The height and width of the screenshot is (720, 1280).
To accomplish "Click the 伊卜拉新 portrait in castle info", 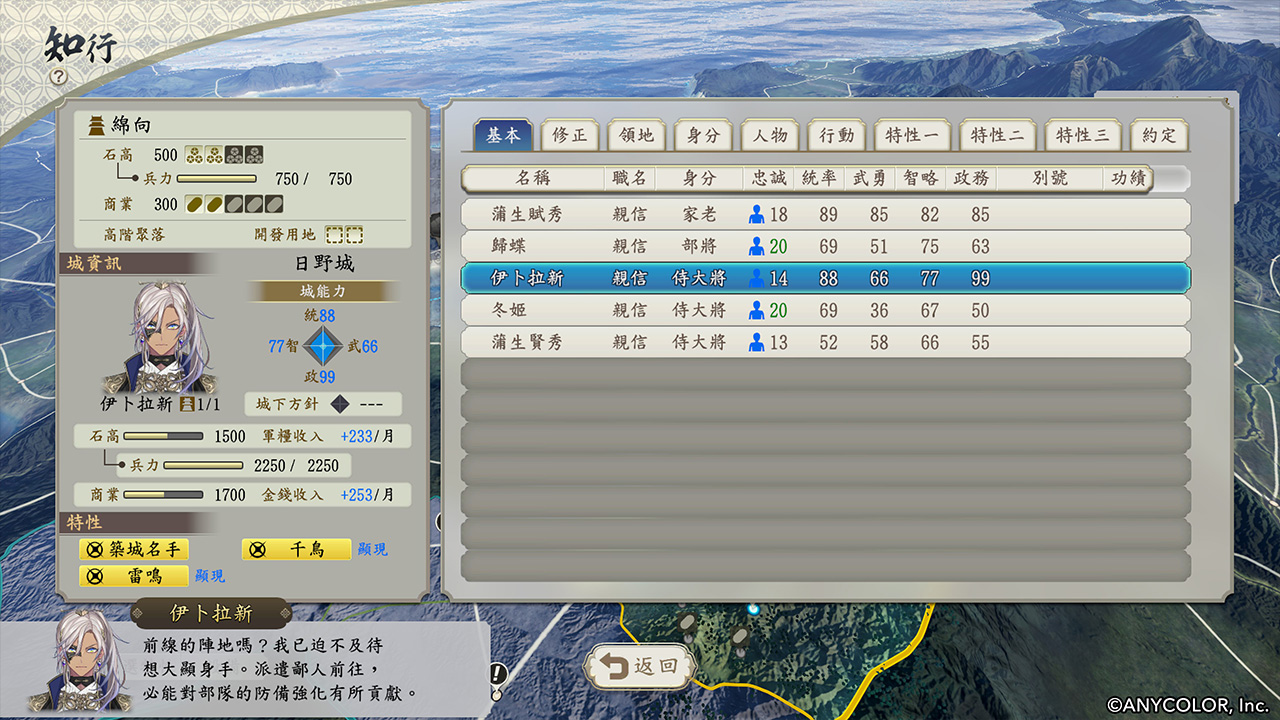I will pyautogui.click(x=158, y=337).
